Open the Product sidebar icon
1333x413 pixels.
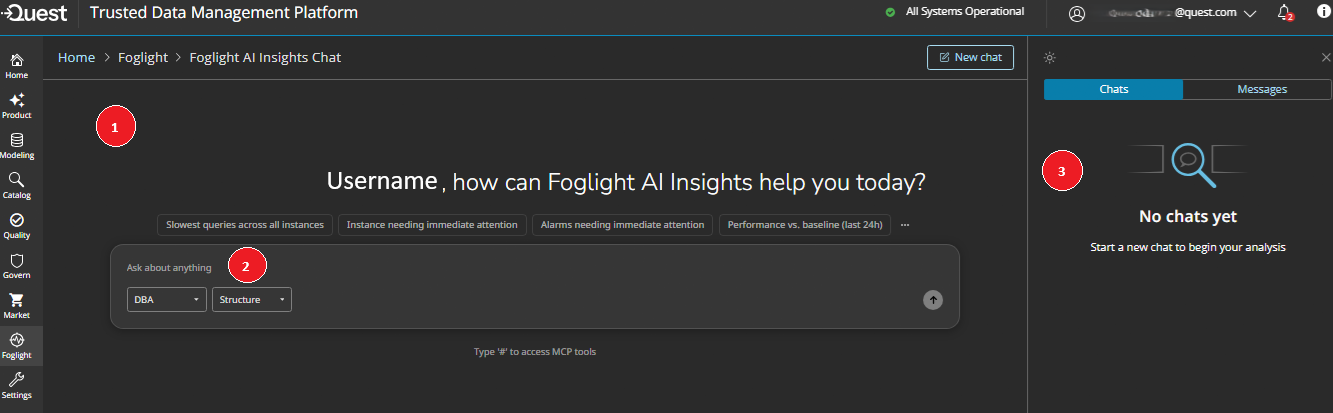(x=17, y=106)
